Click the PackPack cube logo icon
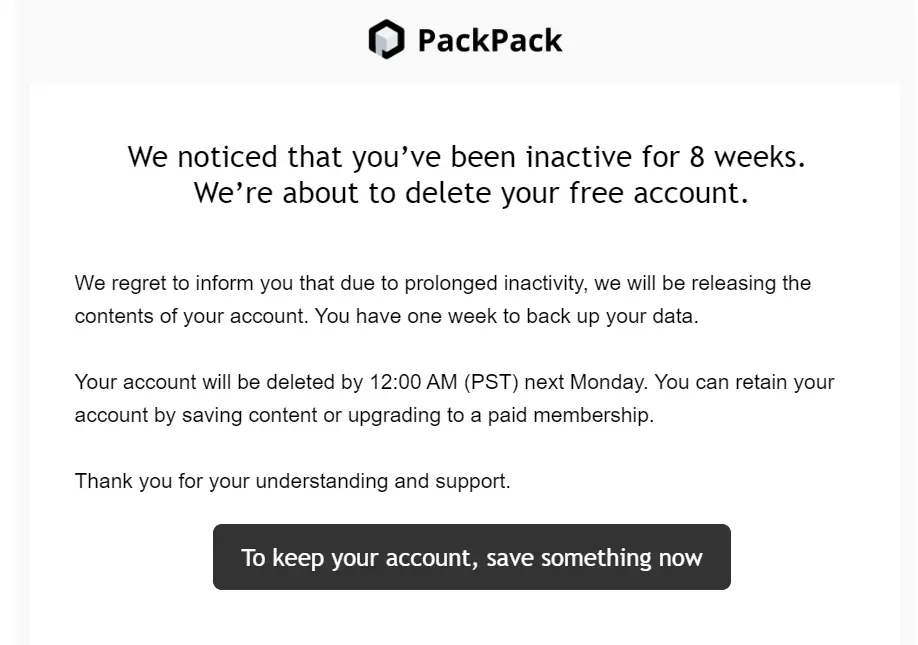Viewport: 918px width, 645px height. [x=386, y=40]
